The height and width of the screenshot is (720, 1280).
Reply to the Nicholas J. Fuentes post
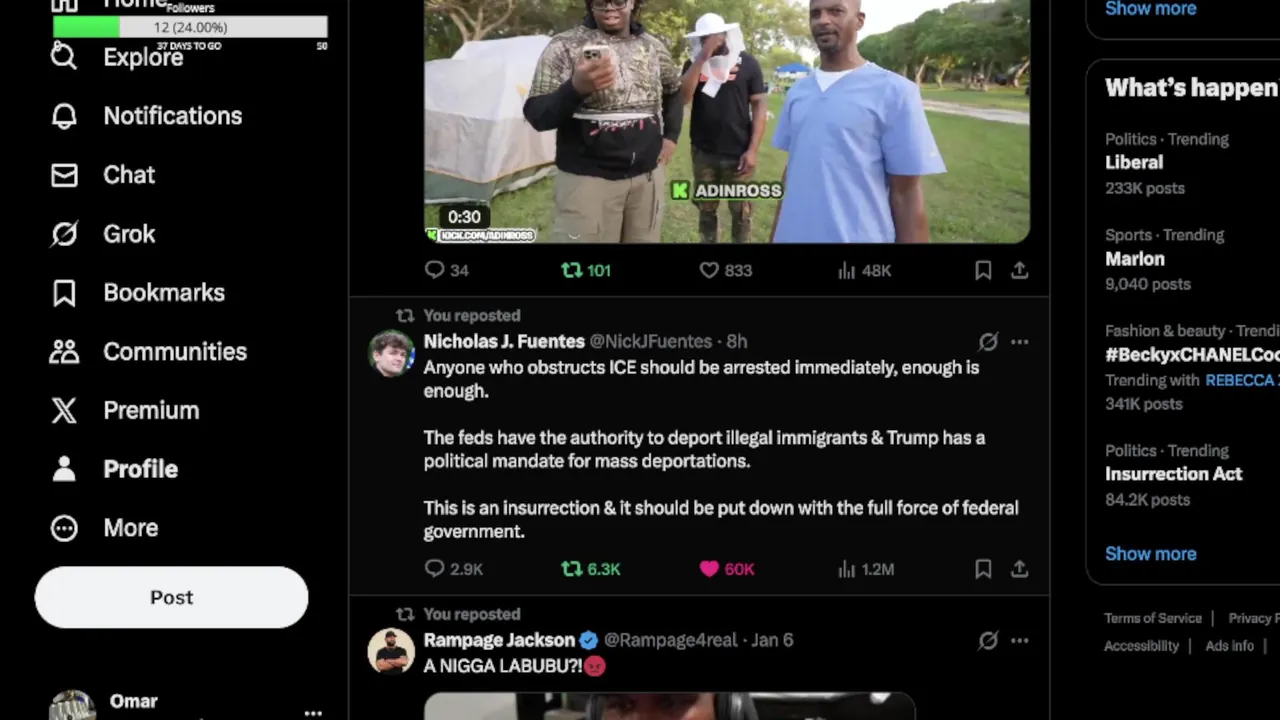pos(453,568)
